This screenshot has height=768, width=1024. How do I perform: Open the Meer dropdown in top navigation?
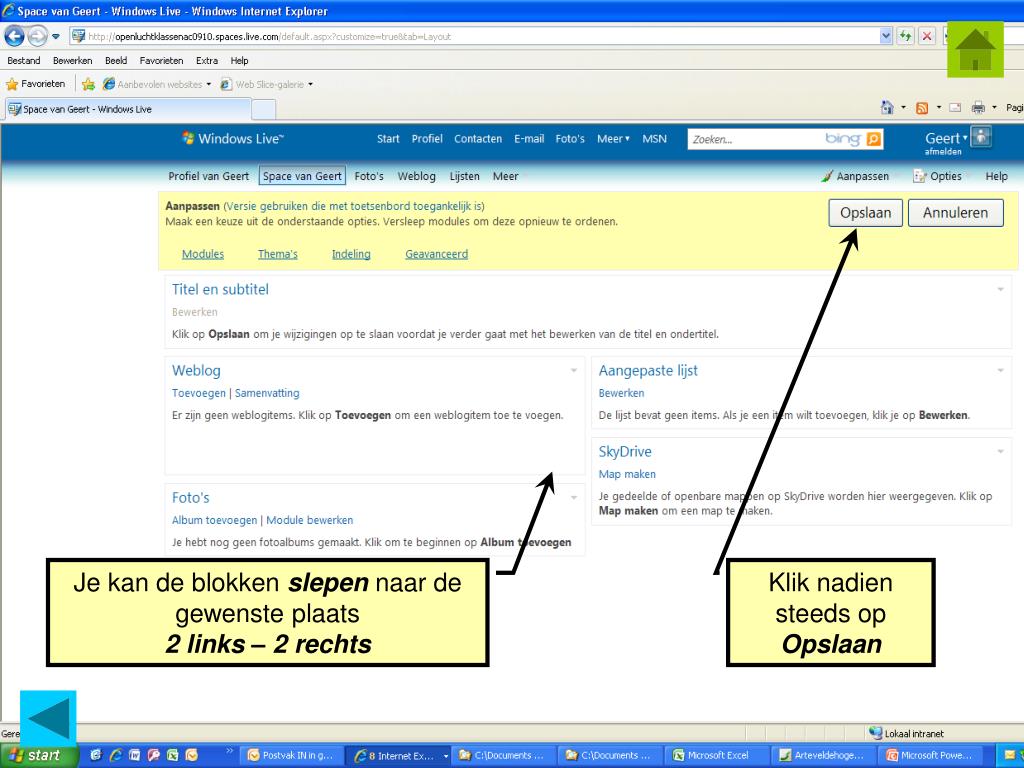point(613,139)
